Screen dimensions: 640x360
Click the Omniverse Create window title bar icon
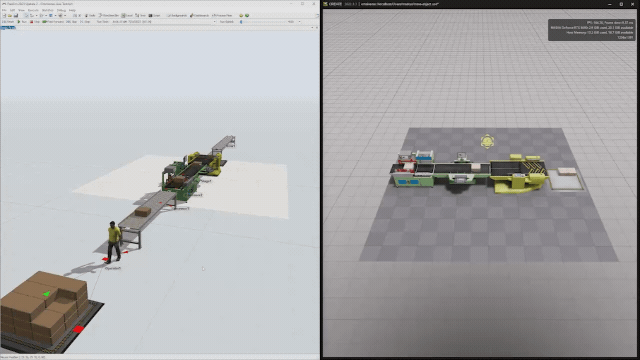325,4
